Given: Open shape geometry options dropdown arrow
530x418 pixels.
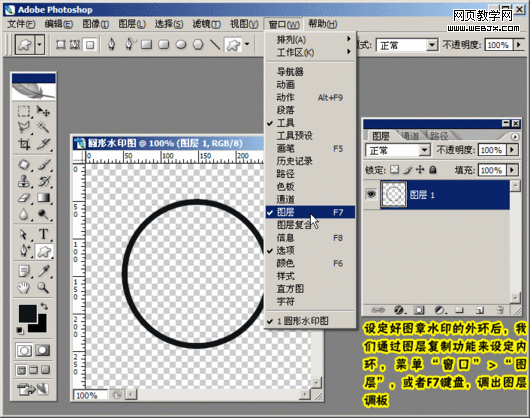Looking at the screenshot, I should [247, 44].
